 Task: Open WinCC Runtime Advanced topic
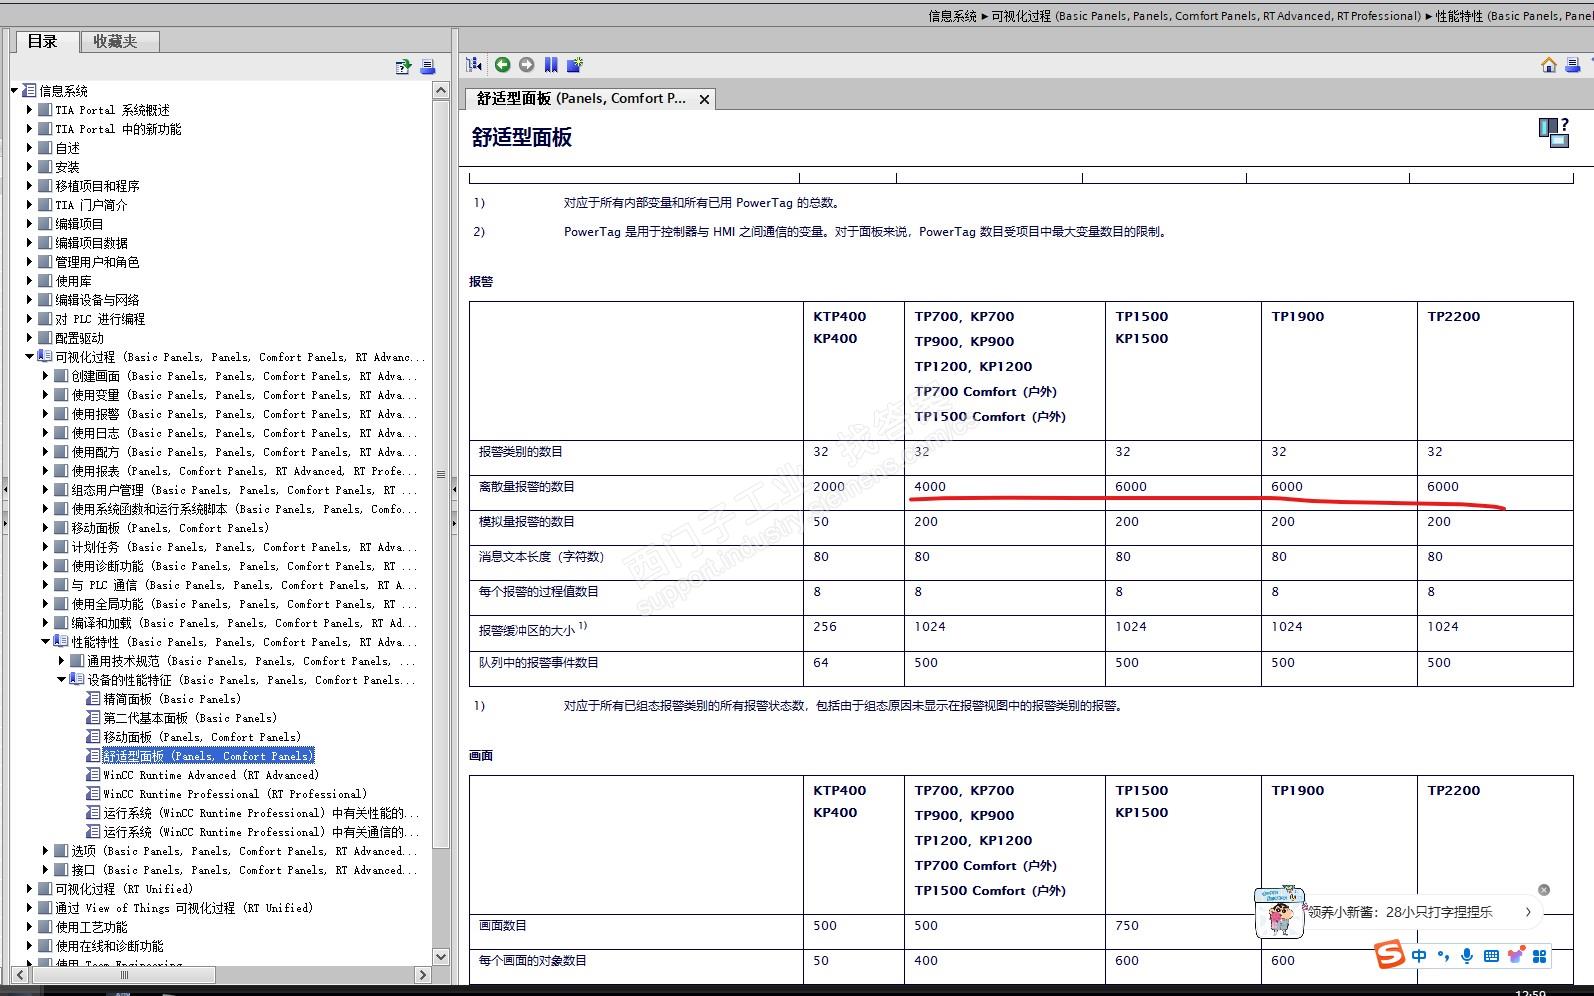pos(210,775)
